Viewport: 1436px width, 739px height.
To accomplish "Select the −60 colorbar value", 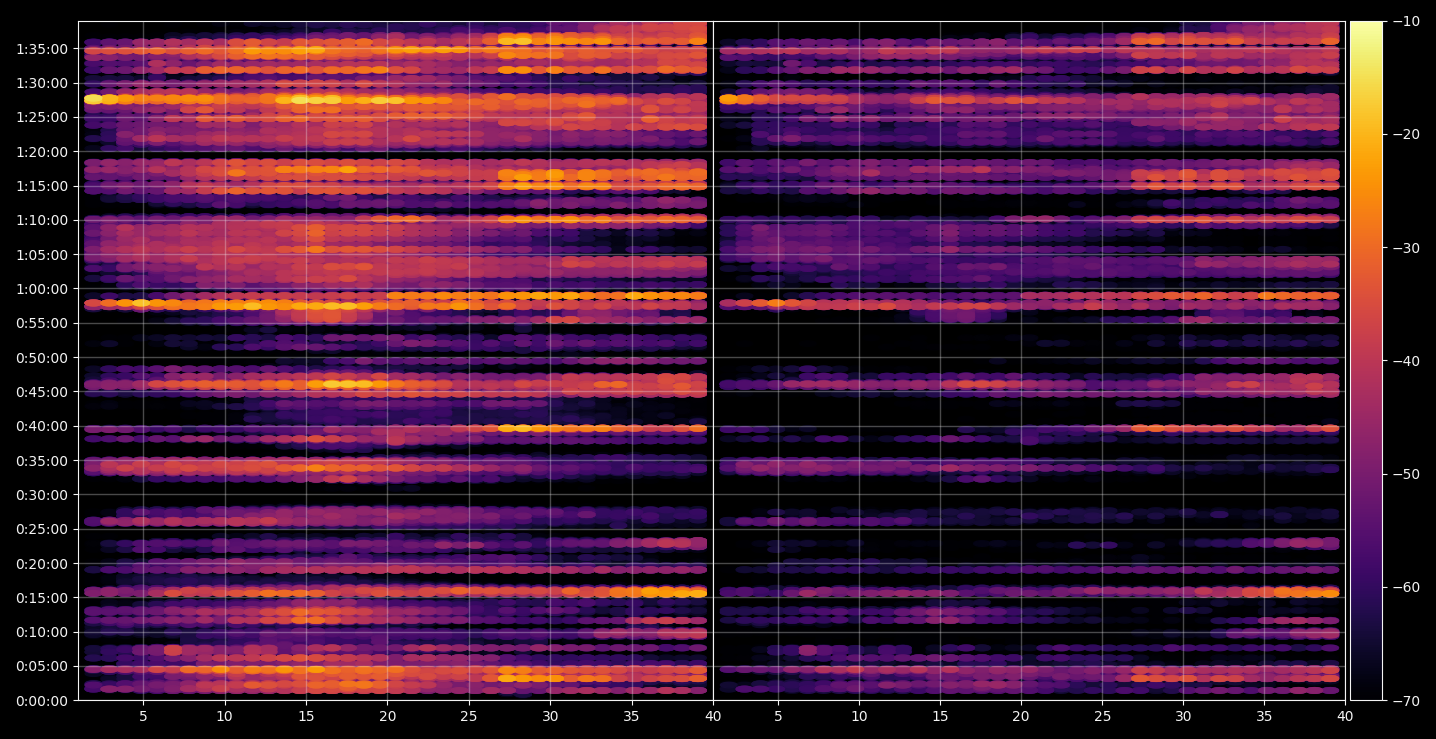I will pos(1405,587).
